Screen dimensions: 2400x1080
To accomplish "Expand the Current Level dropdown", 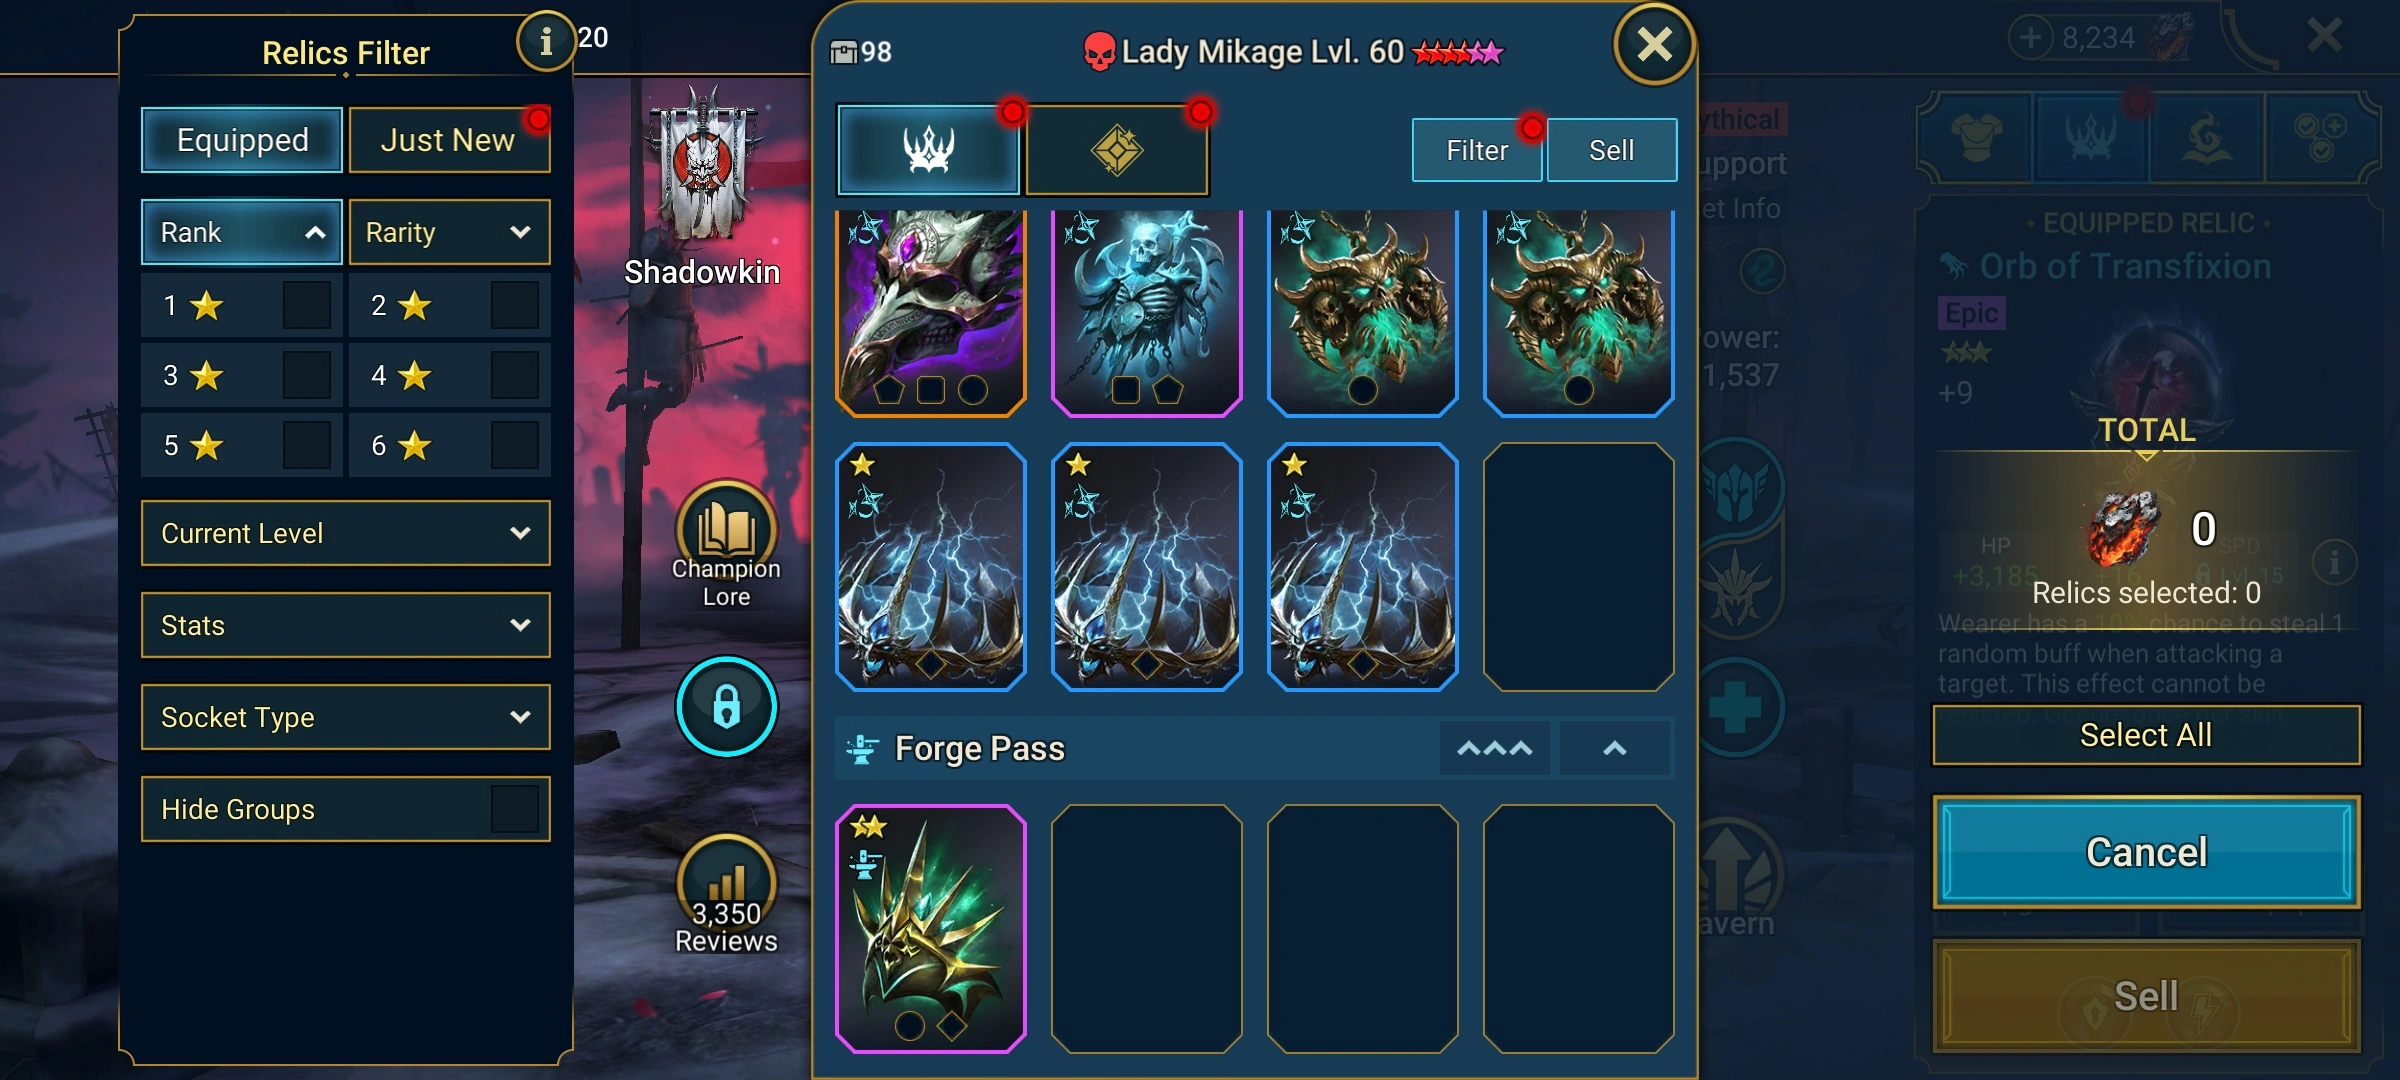I will tap(346, 533).
